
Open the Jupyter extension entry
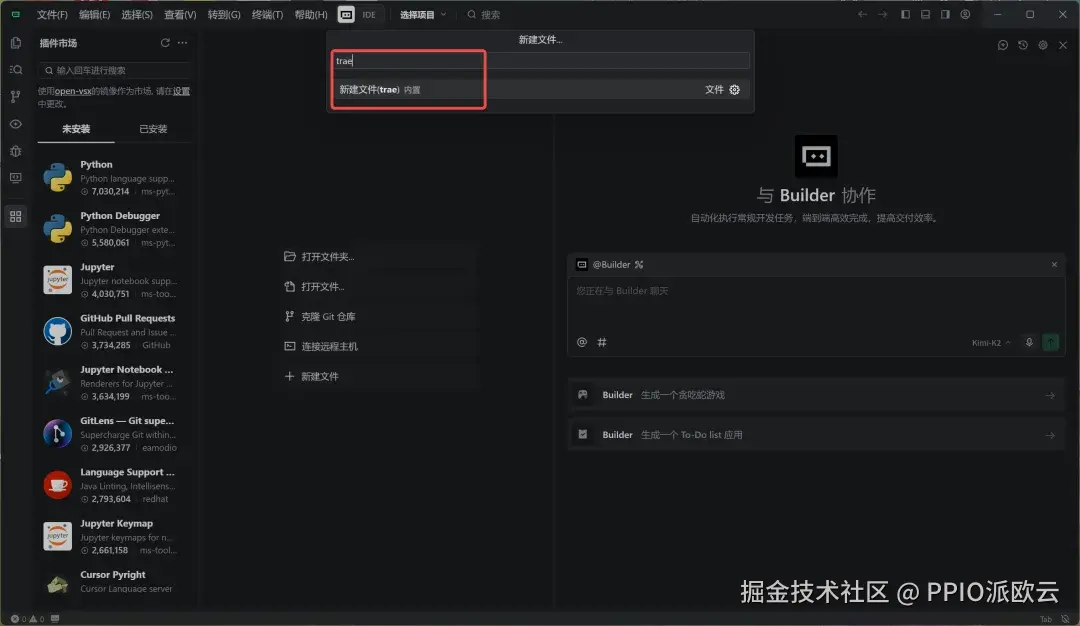point(114,280)
